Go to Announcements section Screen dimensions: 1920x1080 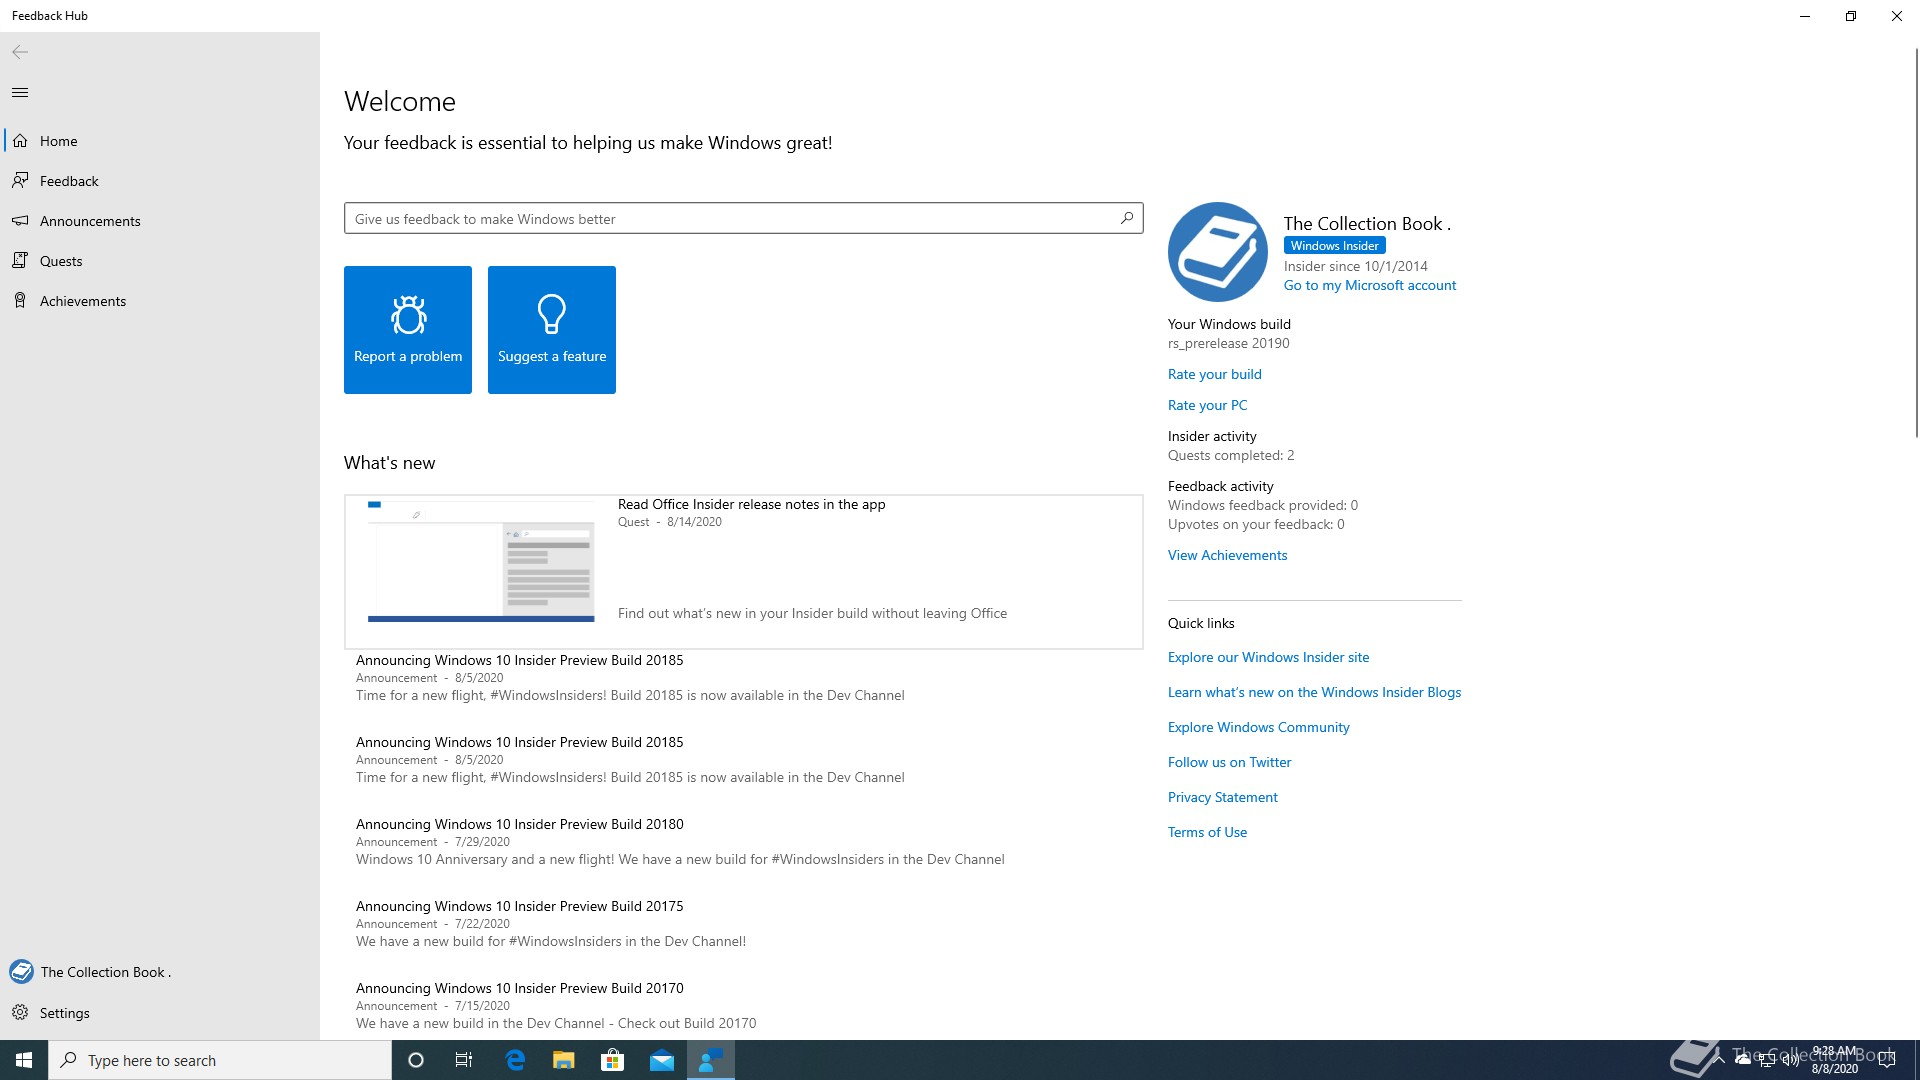160,221
